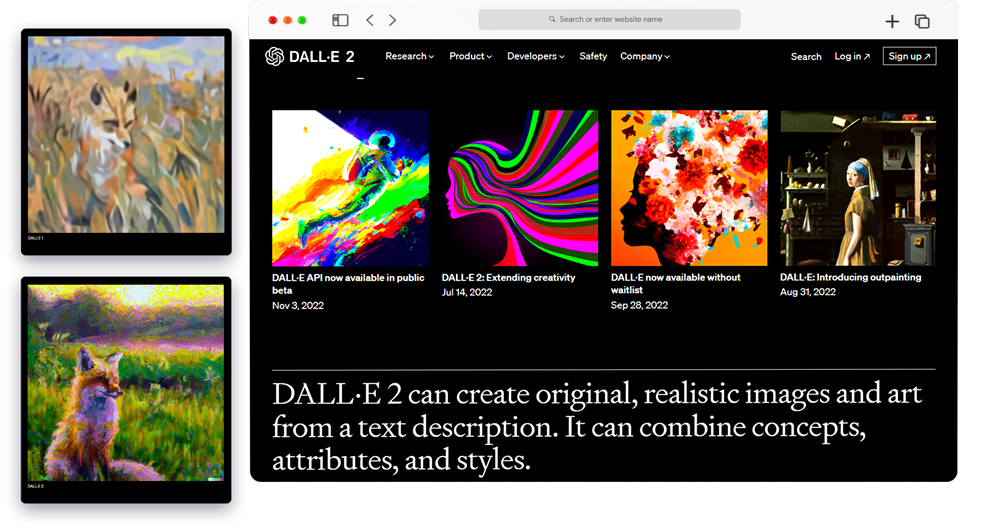Click Search in the site header

coord(806,57)
